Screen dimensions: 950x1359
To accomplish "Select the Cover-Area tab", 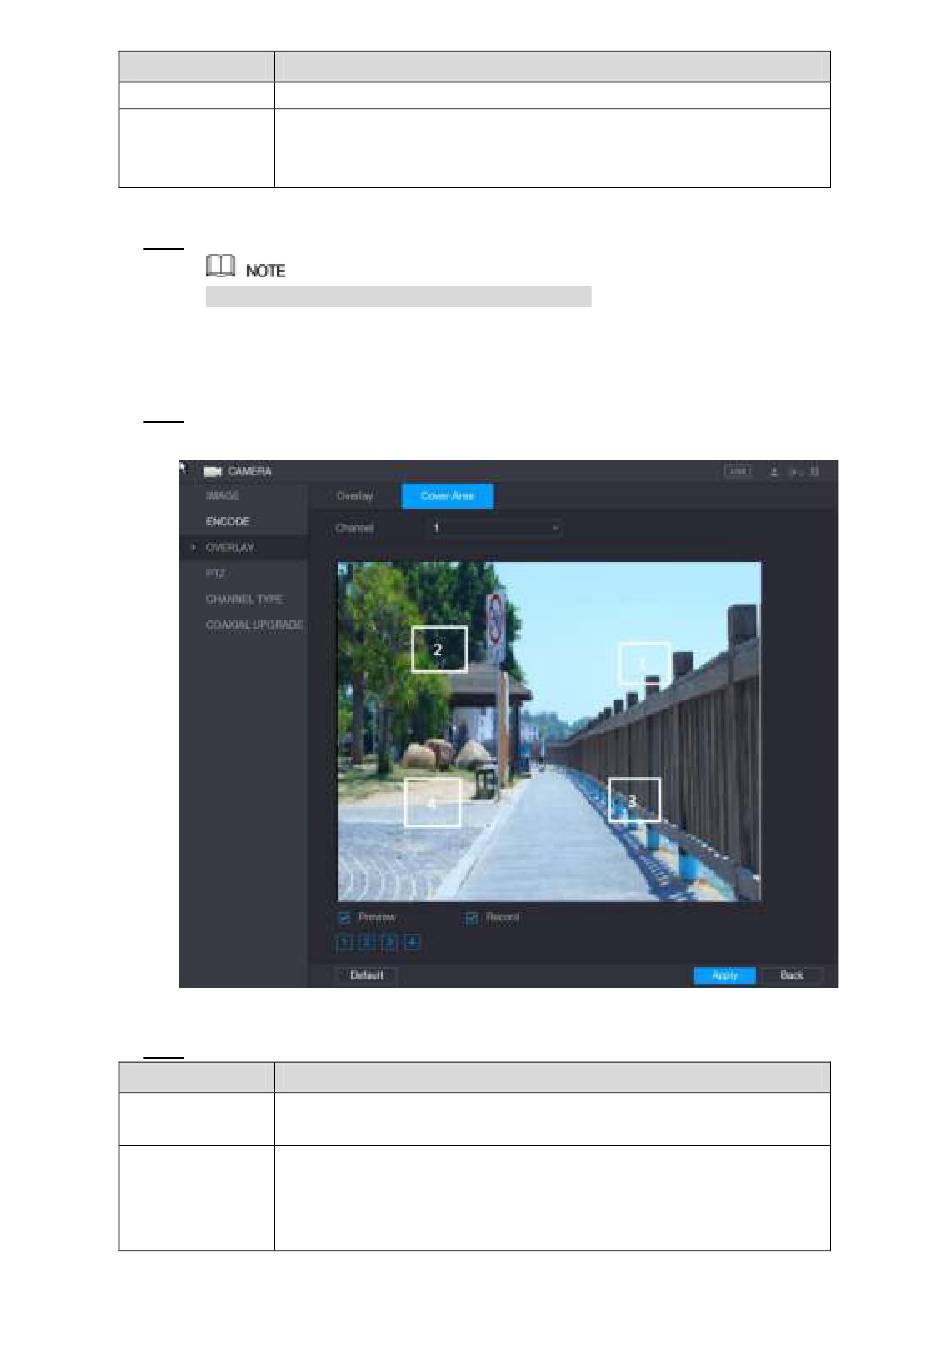I will (x=447, y=496).
